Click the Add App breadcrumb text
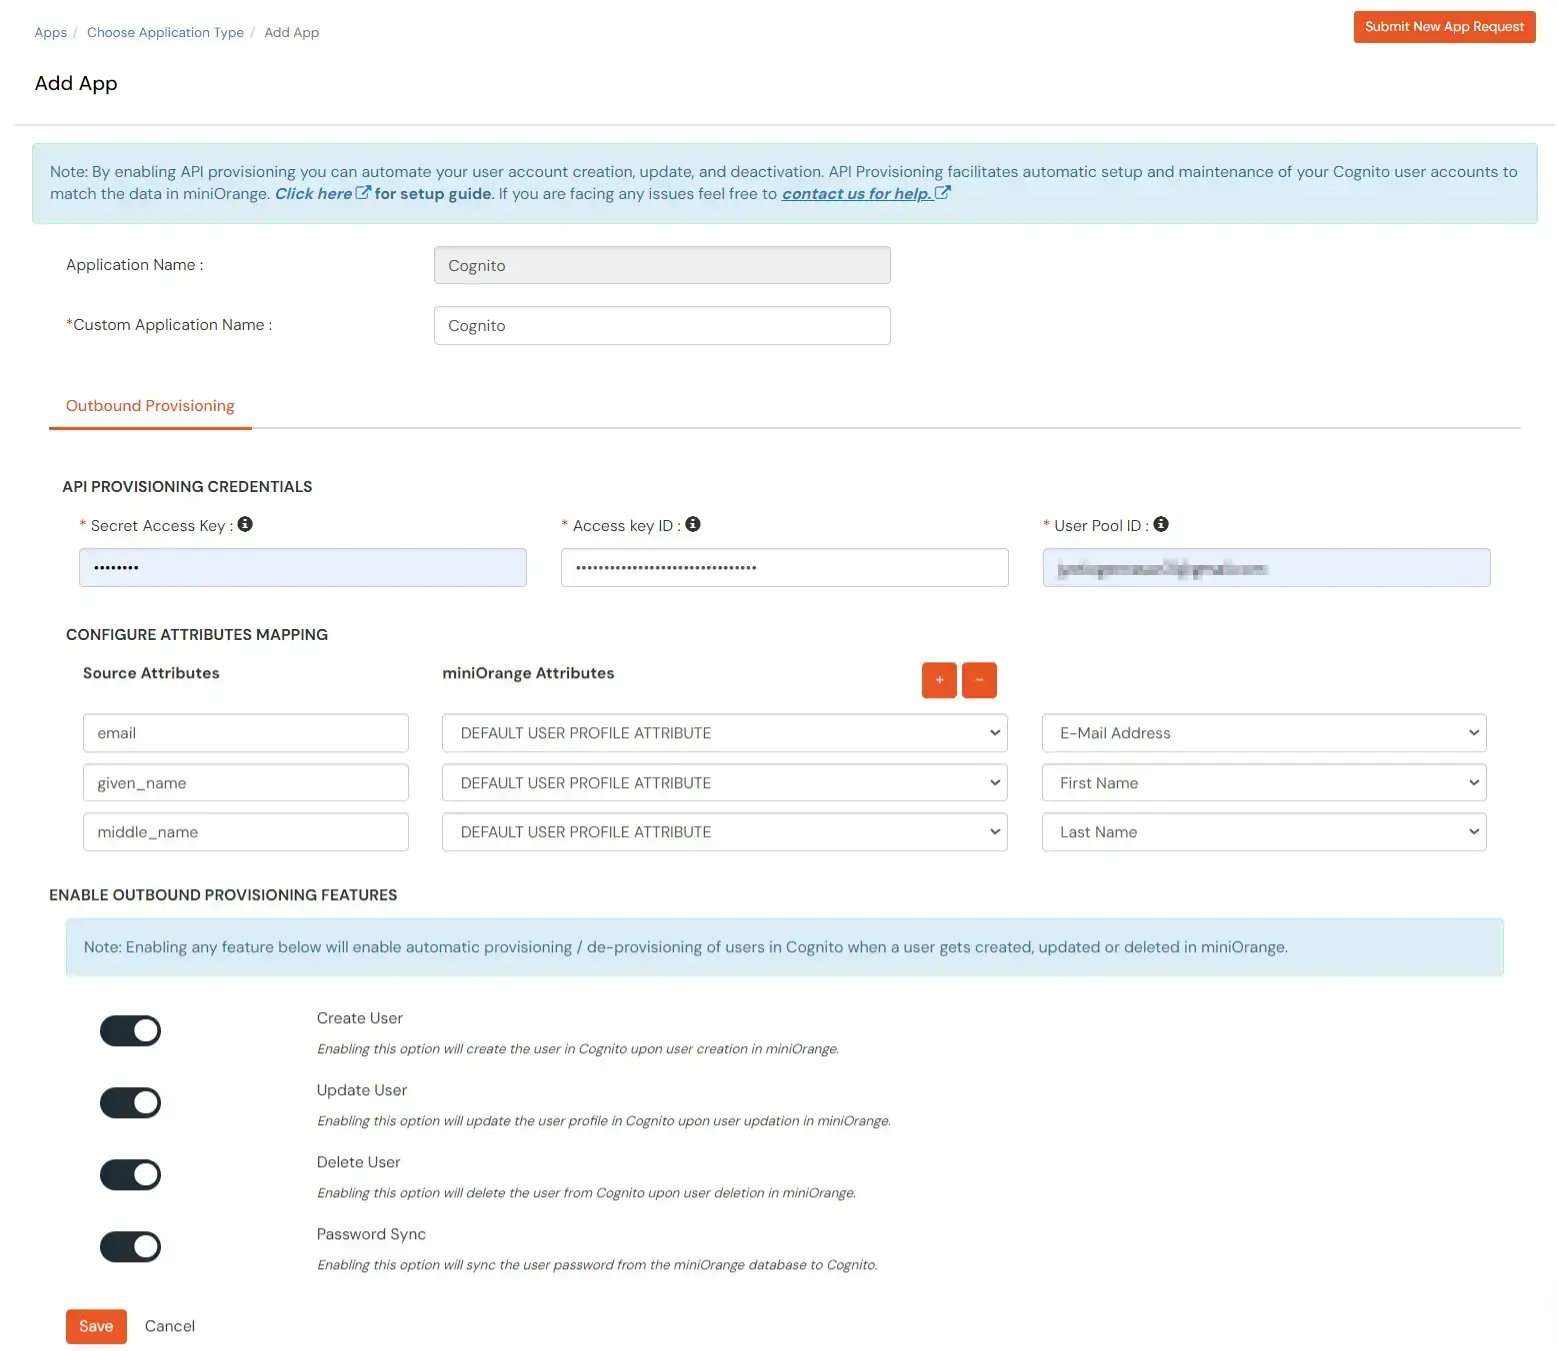Image resolution: width=1558 pixels, height=1351 pixels. point(292,32)
